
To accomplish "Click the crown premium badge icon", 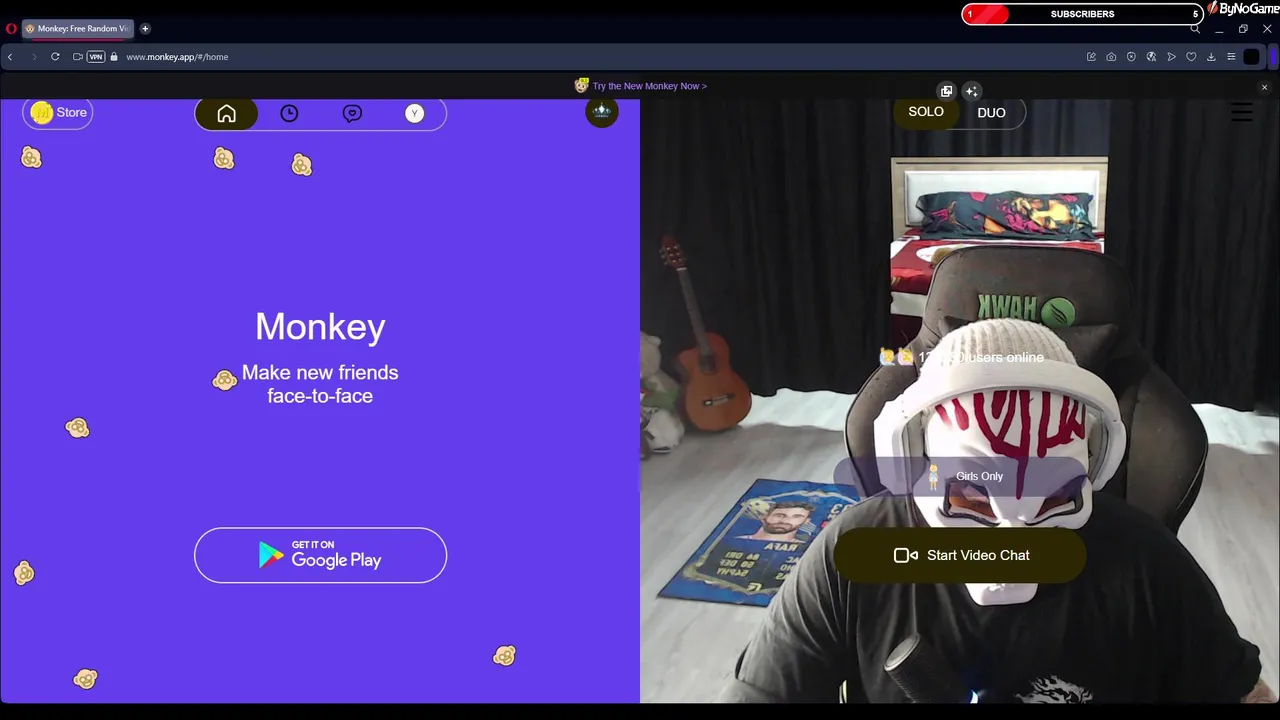I will point(602,112).
